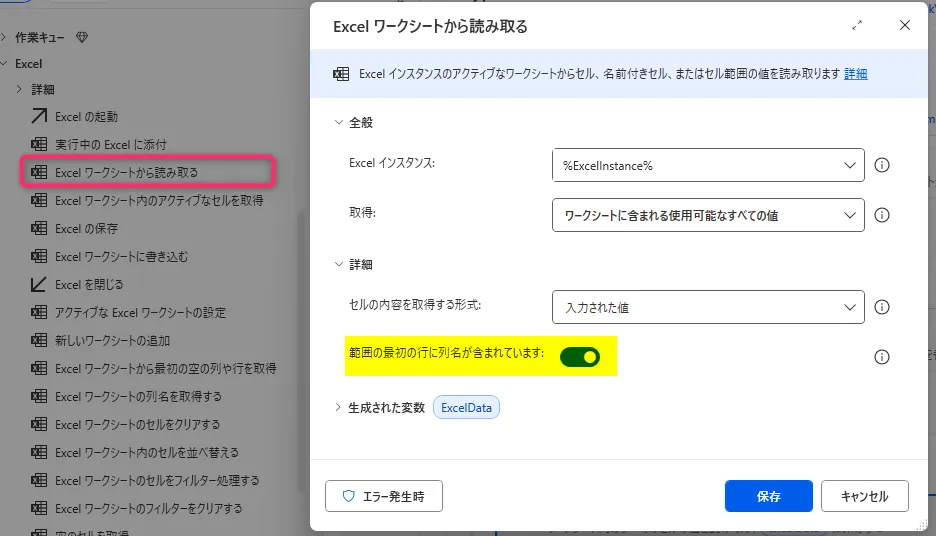Click the info icon beside Excel インスタンス
This screenshot has width=936, height=536.
pyautogui.click(x=882, y=165)
